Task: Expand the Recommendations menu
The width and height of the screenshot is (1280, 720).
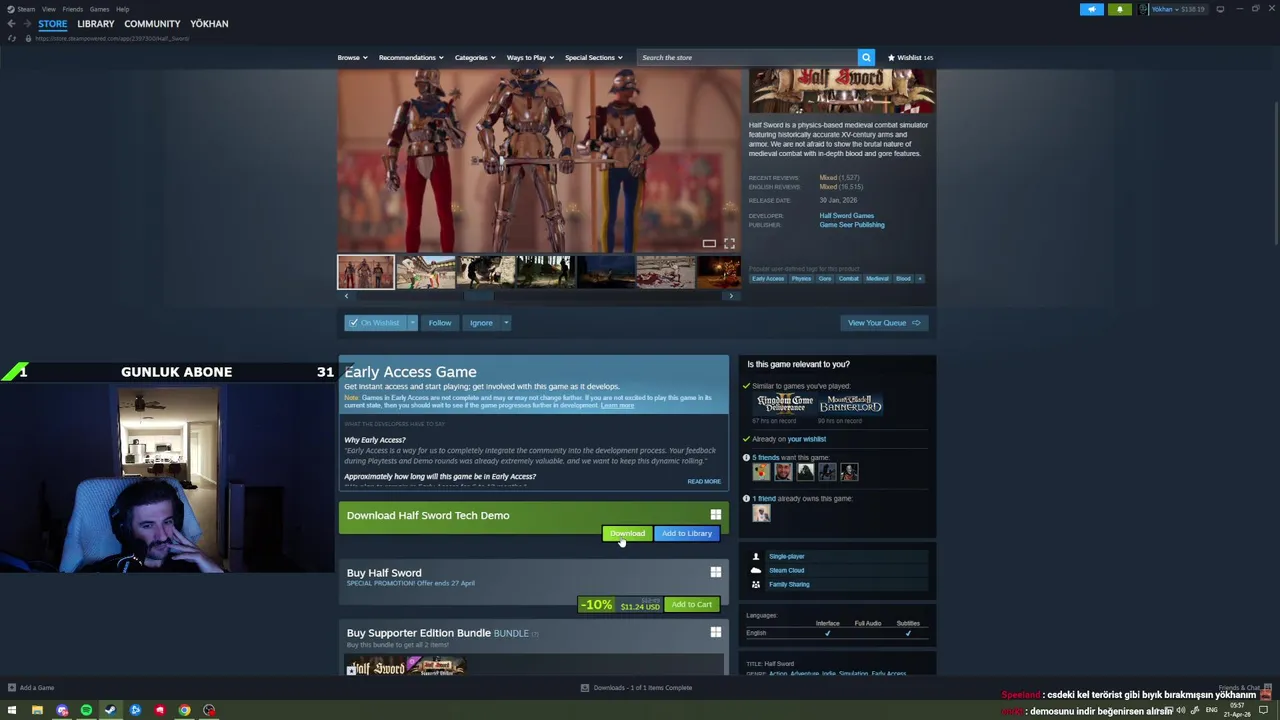Action: tap(410, 57)
